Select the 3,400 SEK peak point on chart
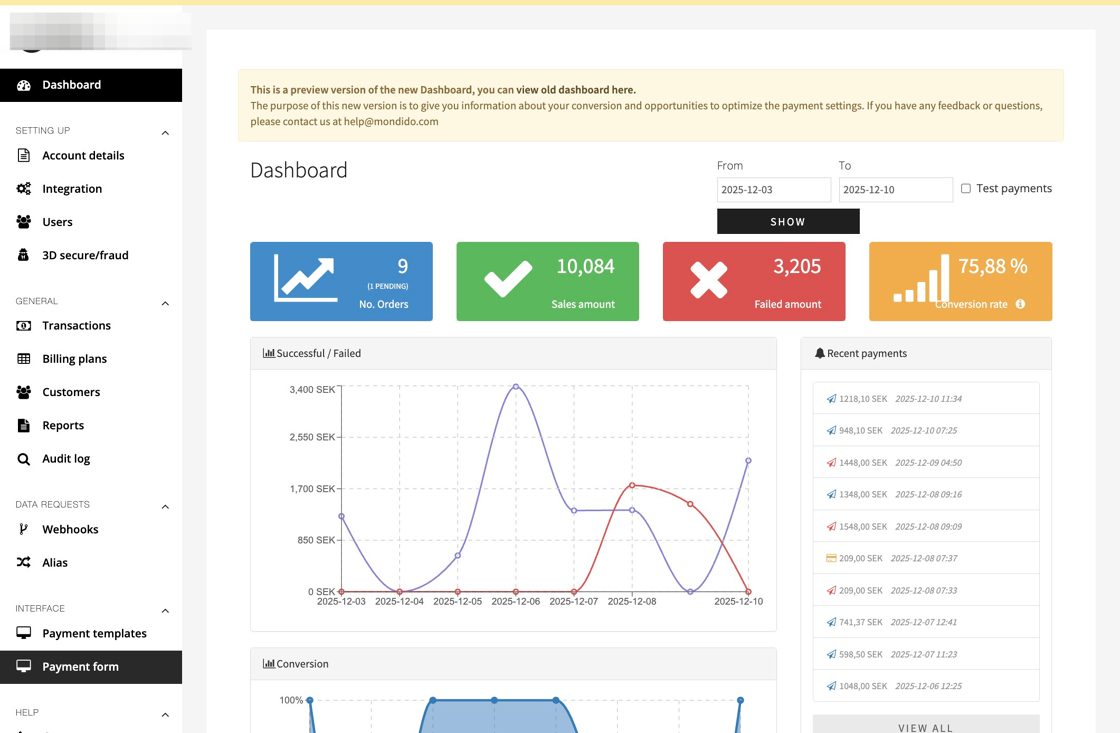Viewport: 1120px width, 733px height. pyautogui.click(x=516, y=387)
